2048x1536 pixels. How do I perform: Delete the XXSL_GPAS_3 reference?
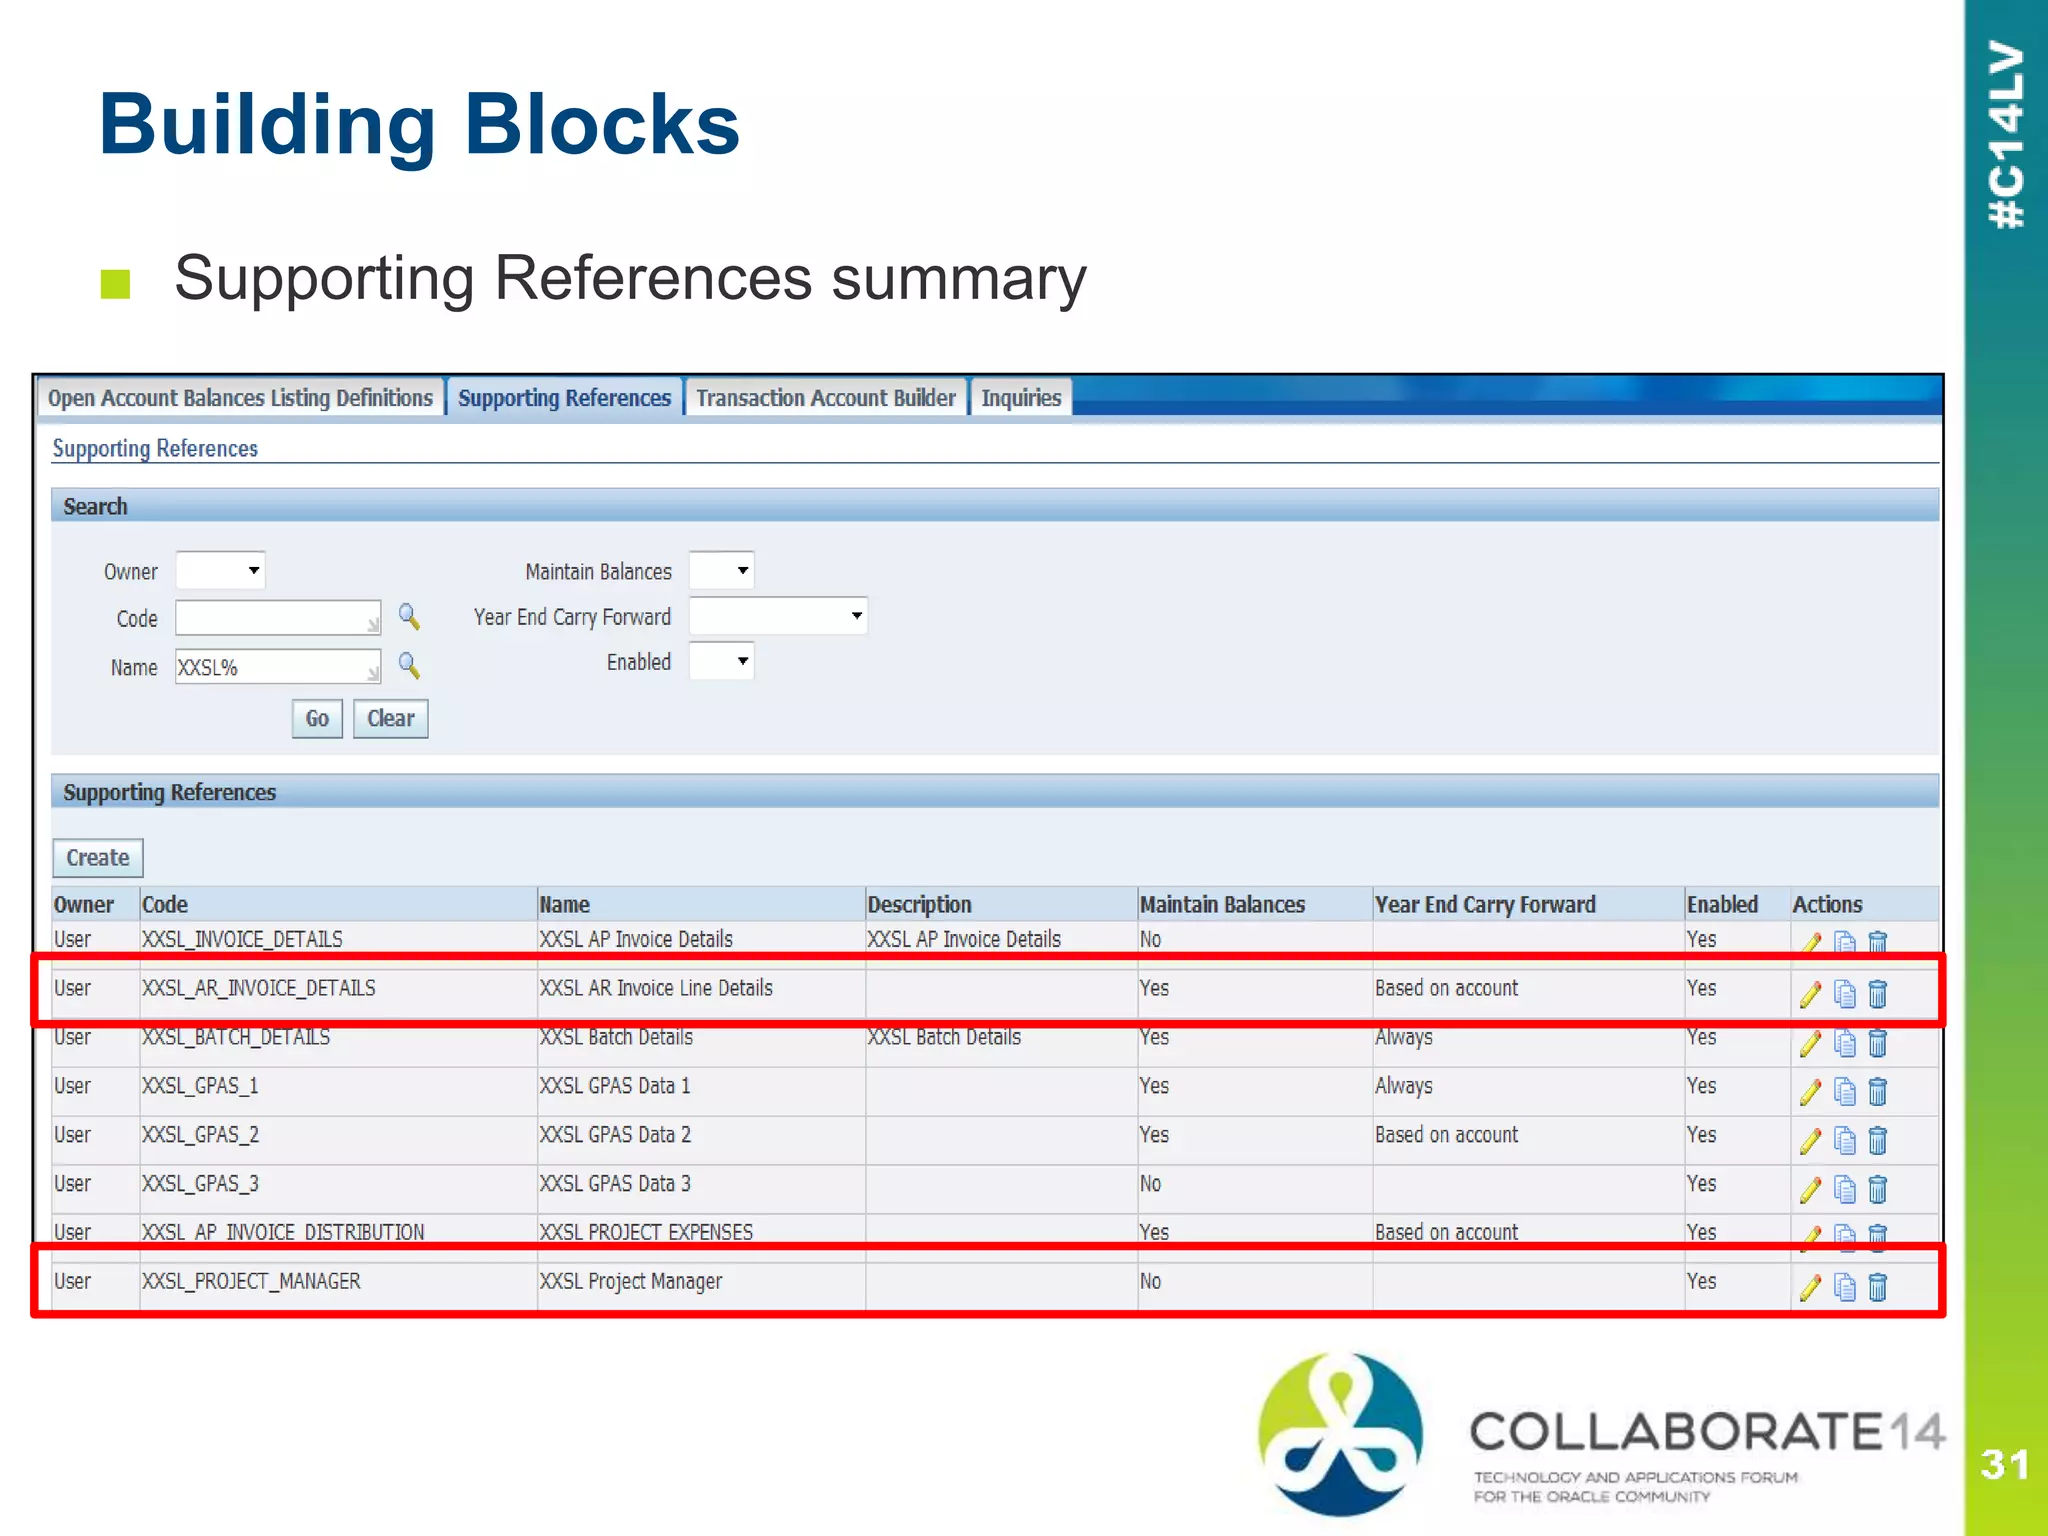point(1878,1190)
